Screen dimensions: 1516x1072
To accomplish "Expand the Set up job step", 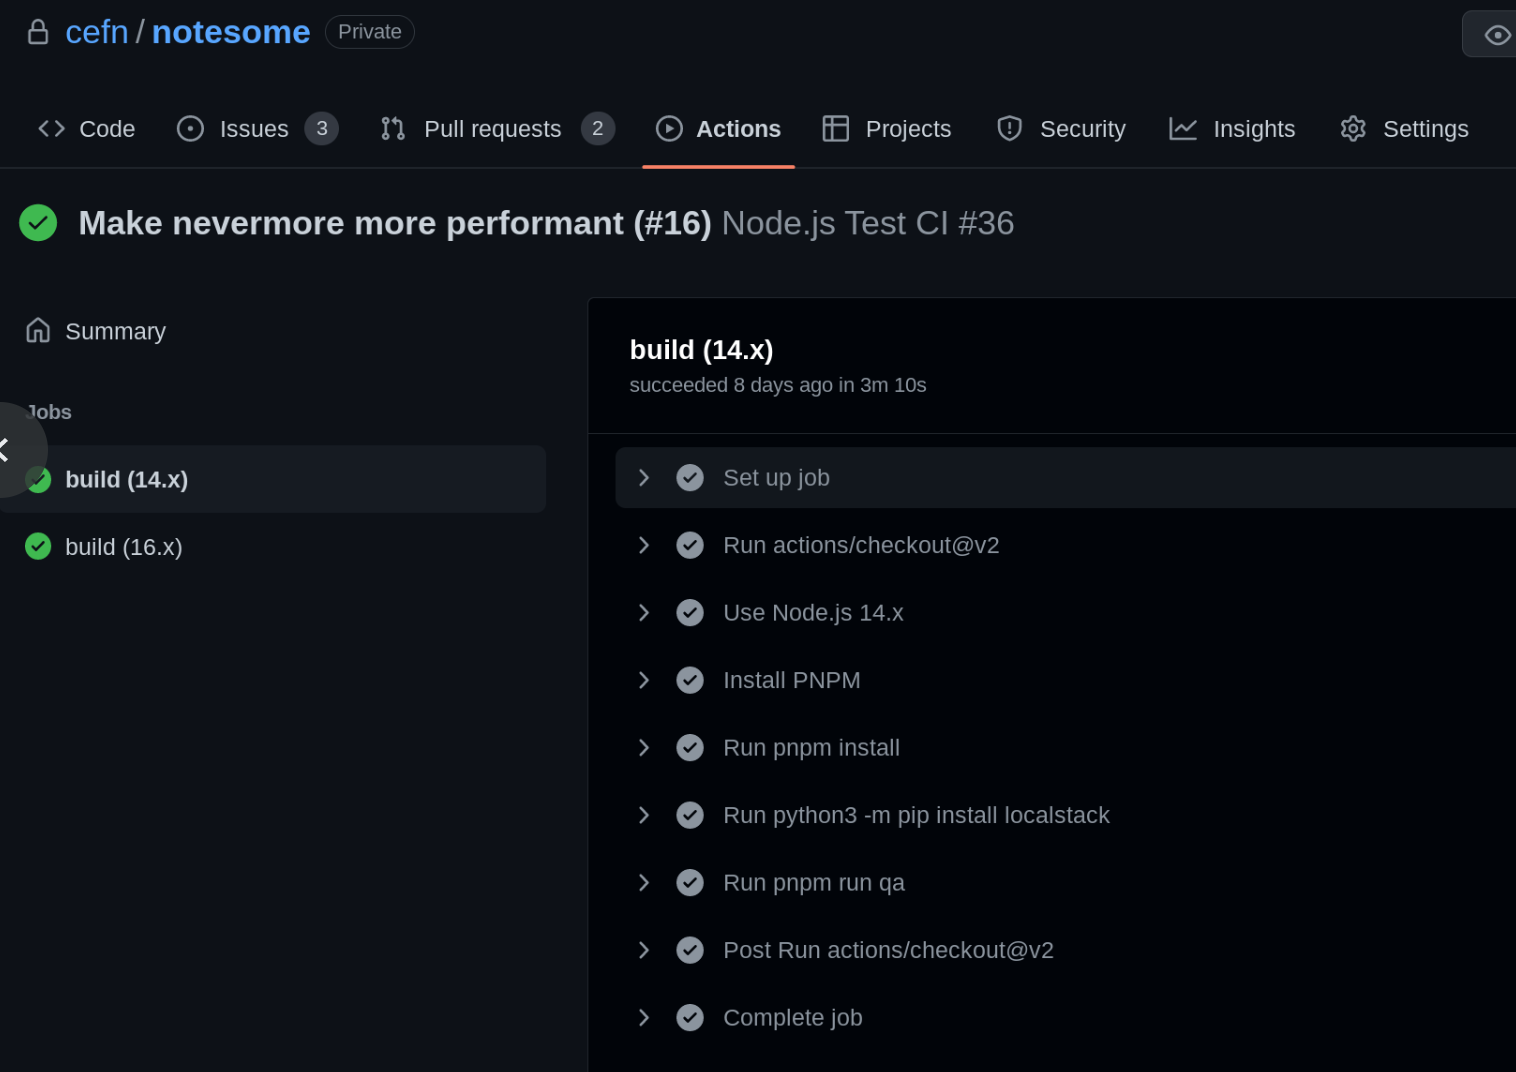I will coord(644,478).
